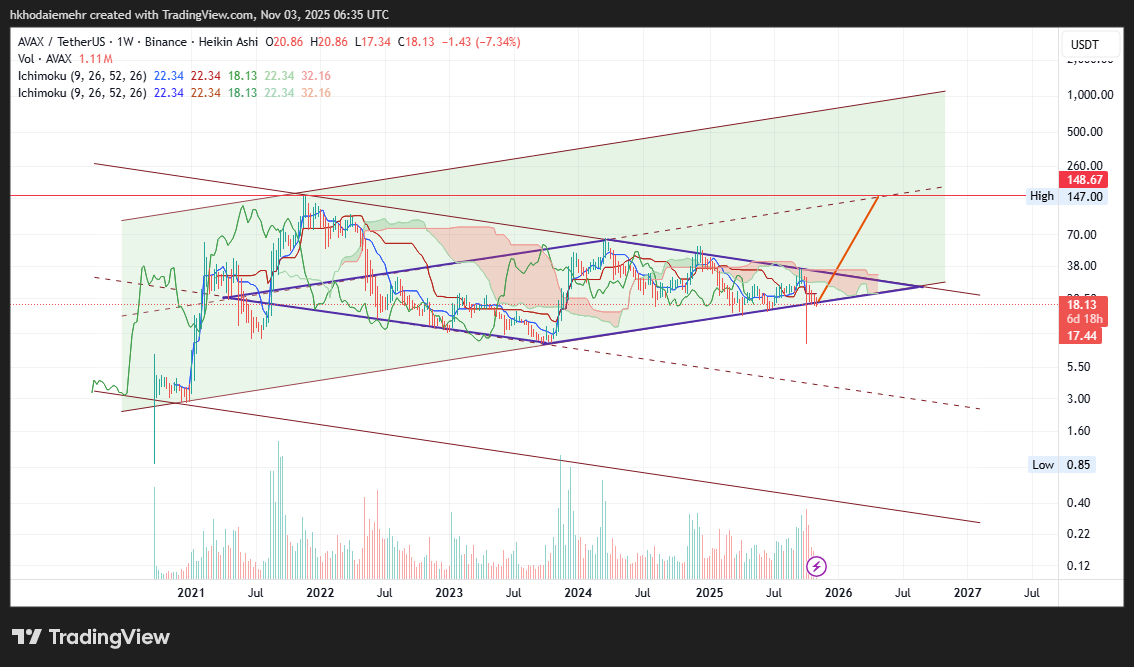Click the 17.44 price label

coord(1084,336)
